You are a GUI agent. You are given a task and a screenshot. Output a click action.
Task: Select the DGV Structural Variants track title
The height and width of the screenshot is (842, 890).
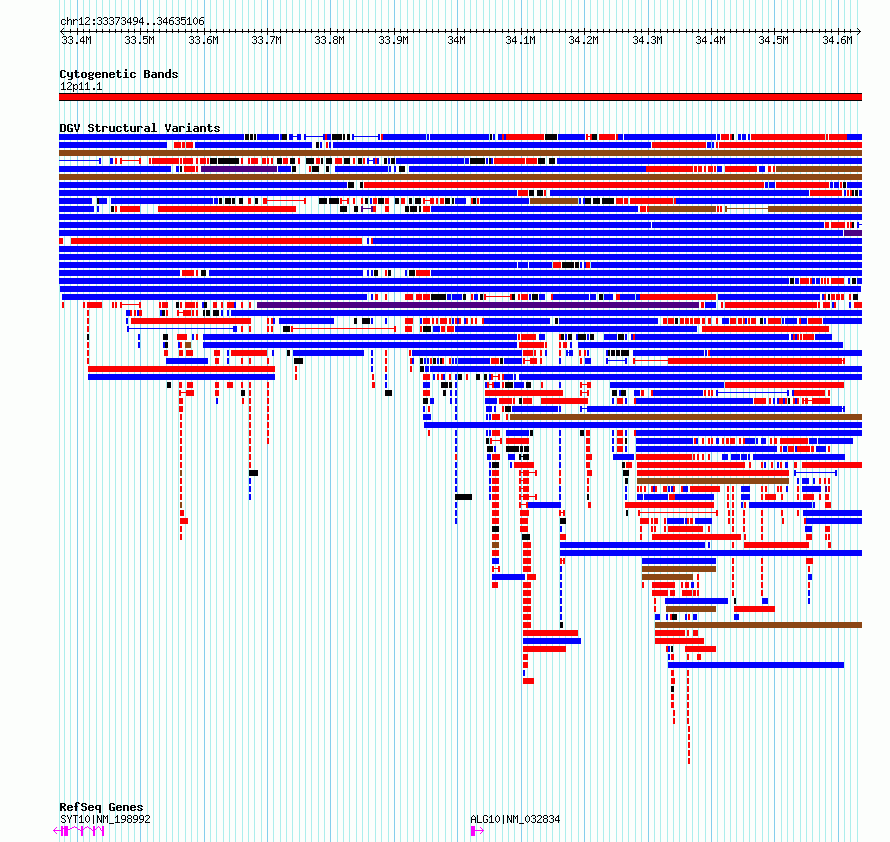140,128
